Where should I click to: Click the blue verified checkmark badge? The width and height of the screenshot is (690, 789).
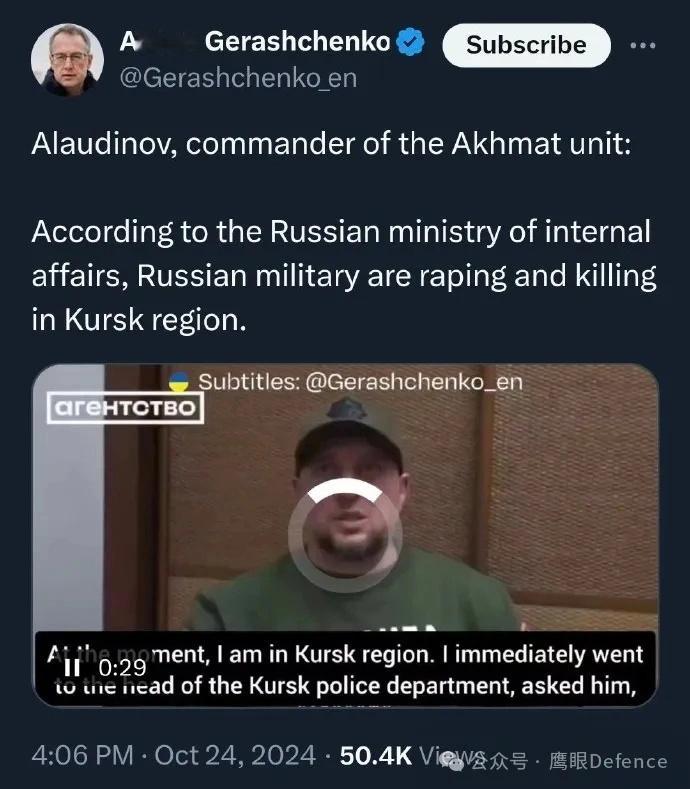[410, 41]
